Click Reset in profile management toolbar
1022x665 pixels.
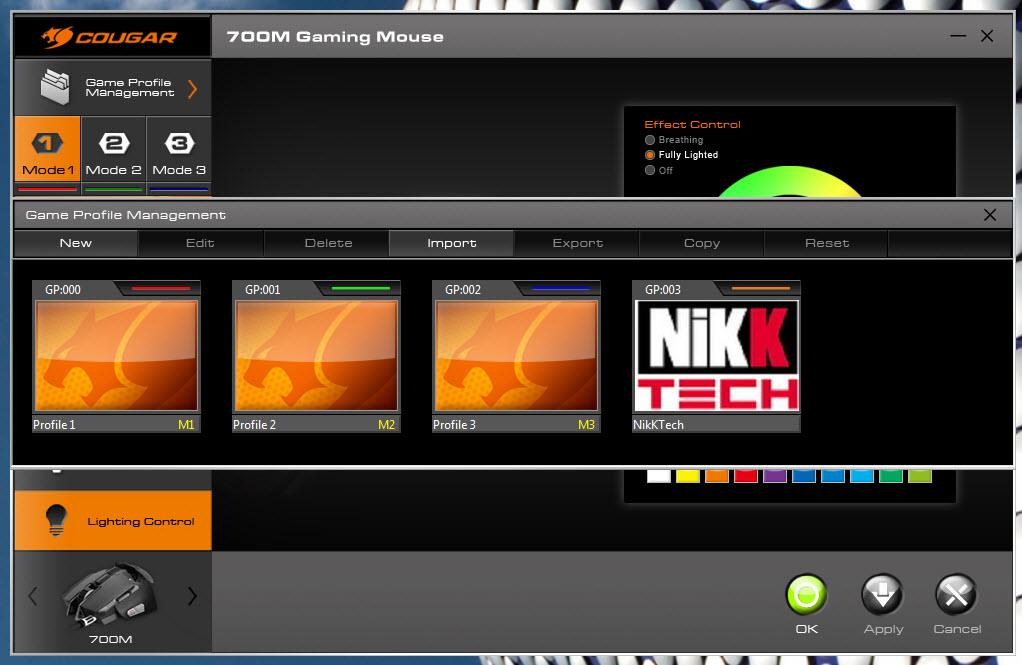pyautogui.click(x=827, y=243)
